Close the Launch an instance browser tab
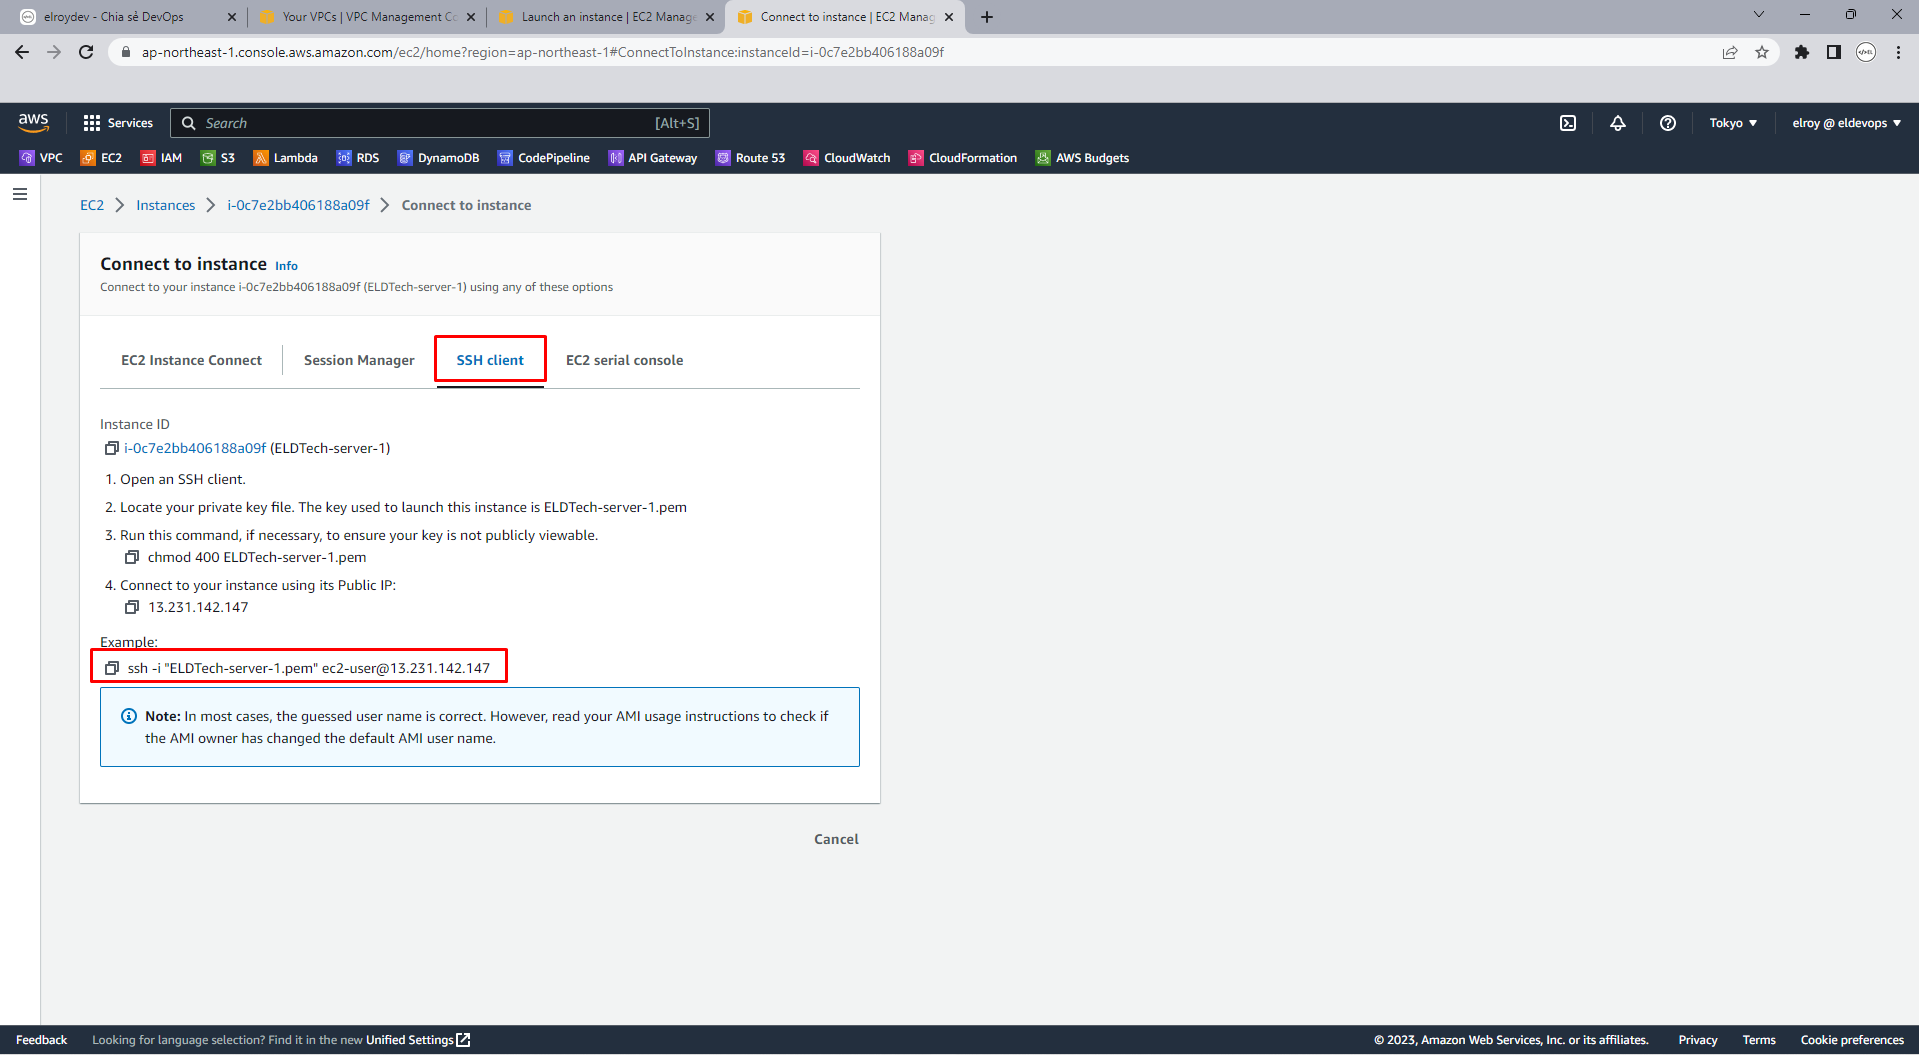1919x1055 pixels. tap(710, 17)
